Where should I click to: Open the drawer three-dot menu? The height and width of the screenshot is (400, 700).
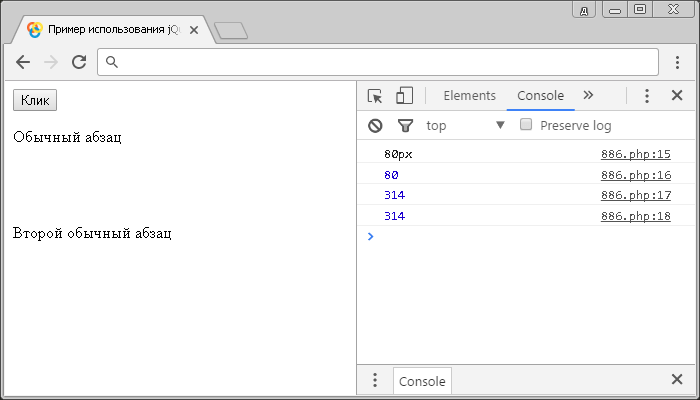pyautogui.click(x=375, y=380)
